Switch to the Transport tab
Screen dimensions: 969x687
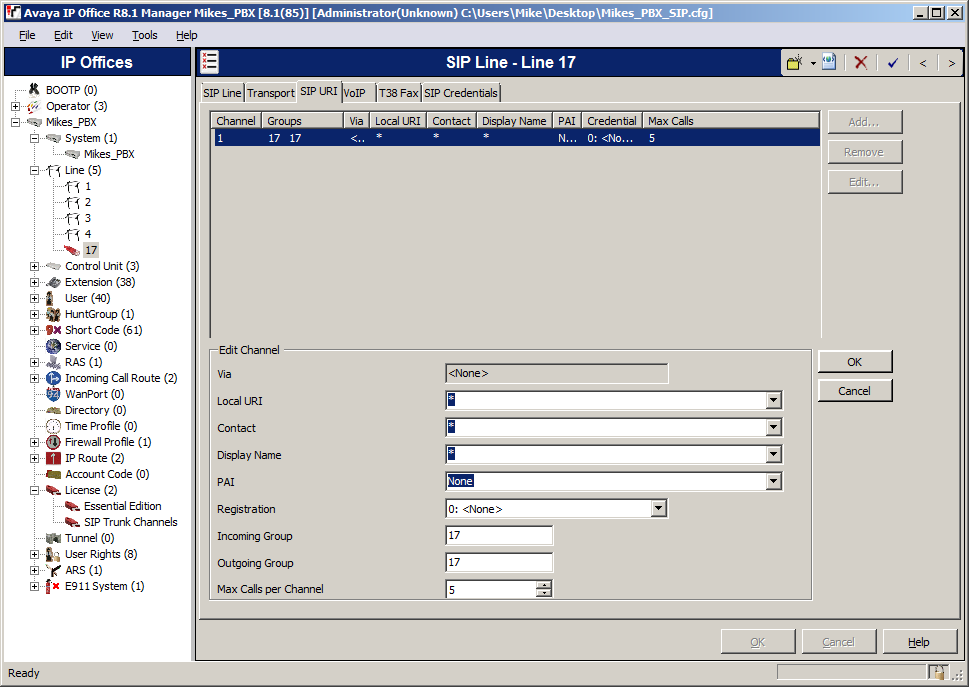click(x=271, y=93)
